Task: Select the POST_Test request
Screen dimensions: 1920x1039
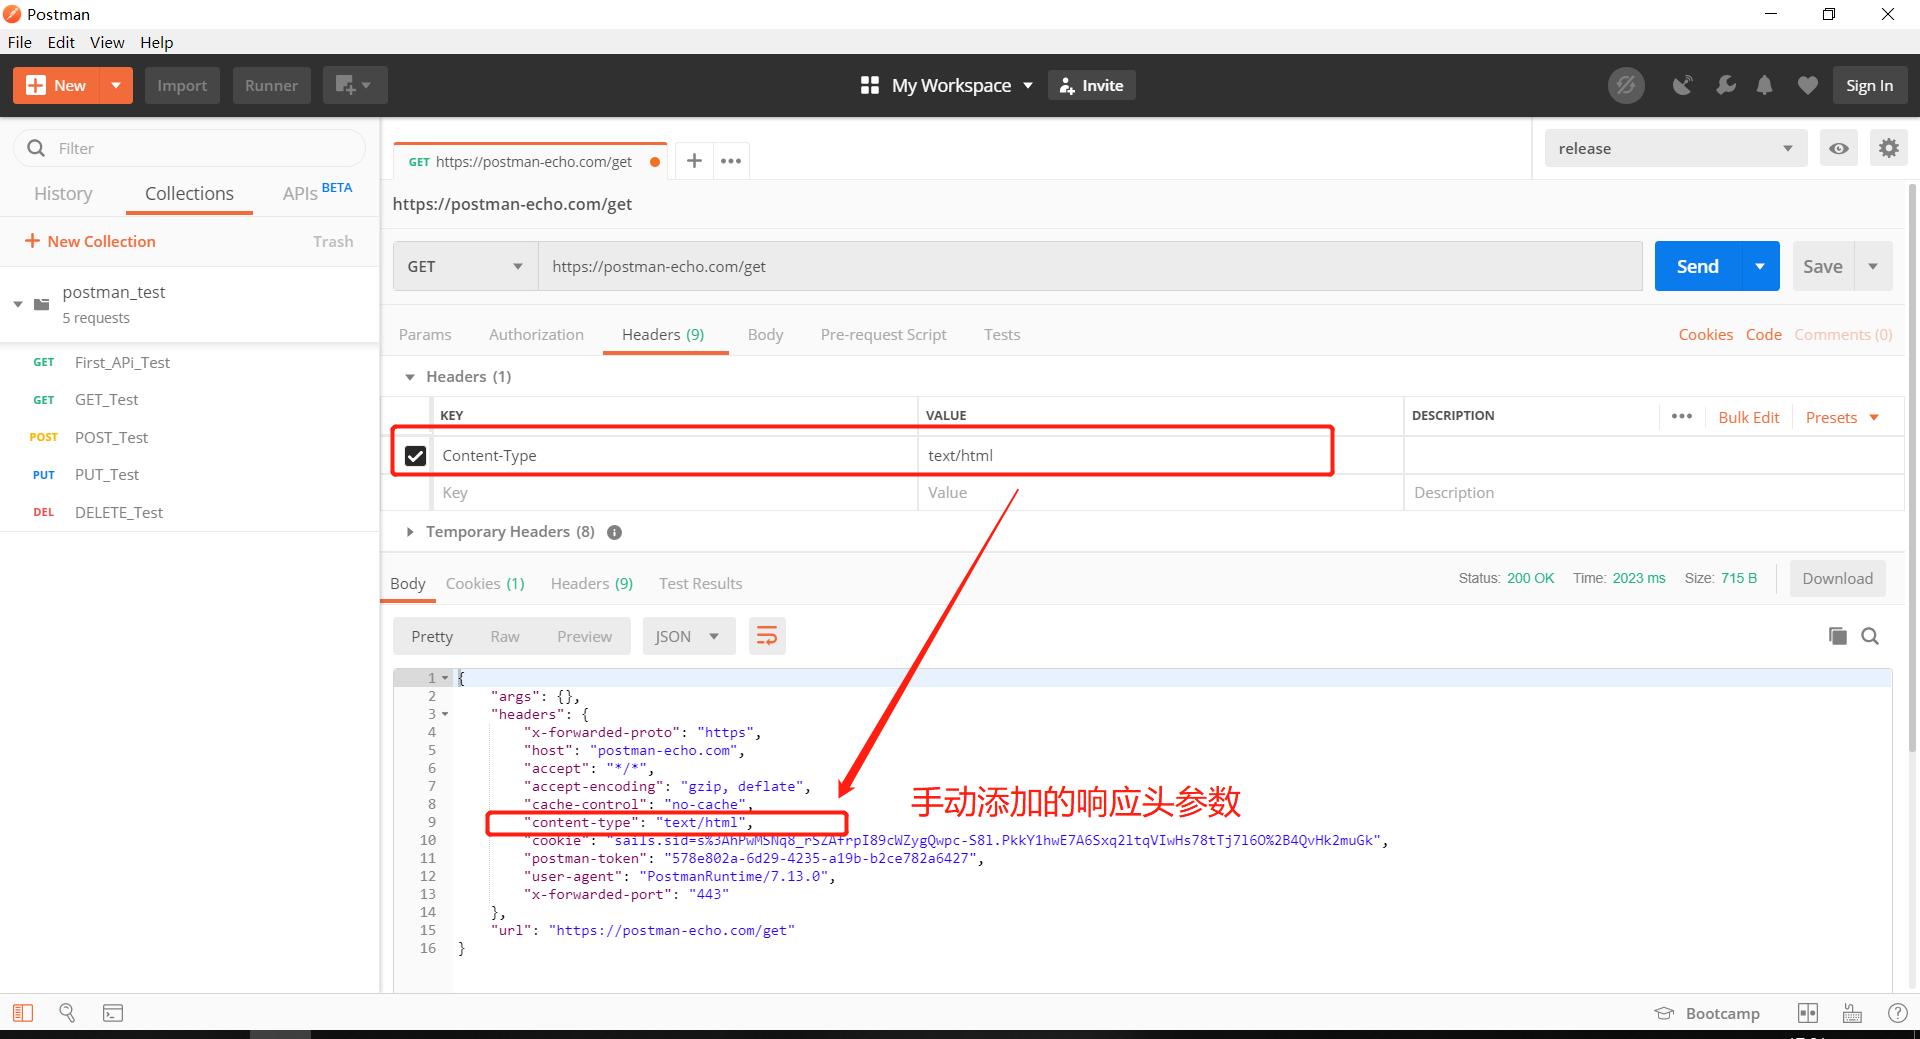Action: pos(111,437)
